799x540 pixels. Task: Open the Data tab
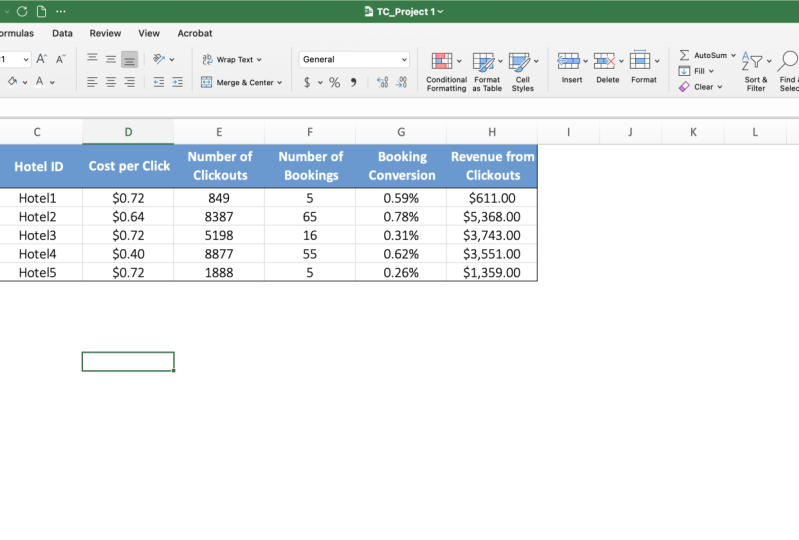pyautogui.click(x=62, y=33)
